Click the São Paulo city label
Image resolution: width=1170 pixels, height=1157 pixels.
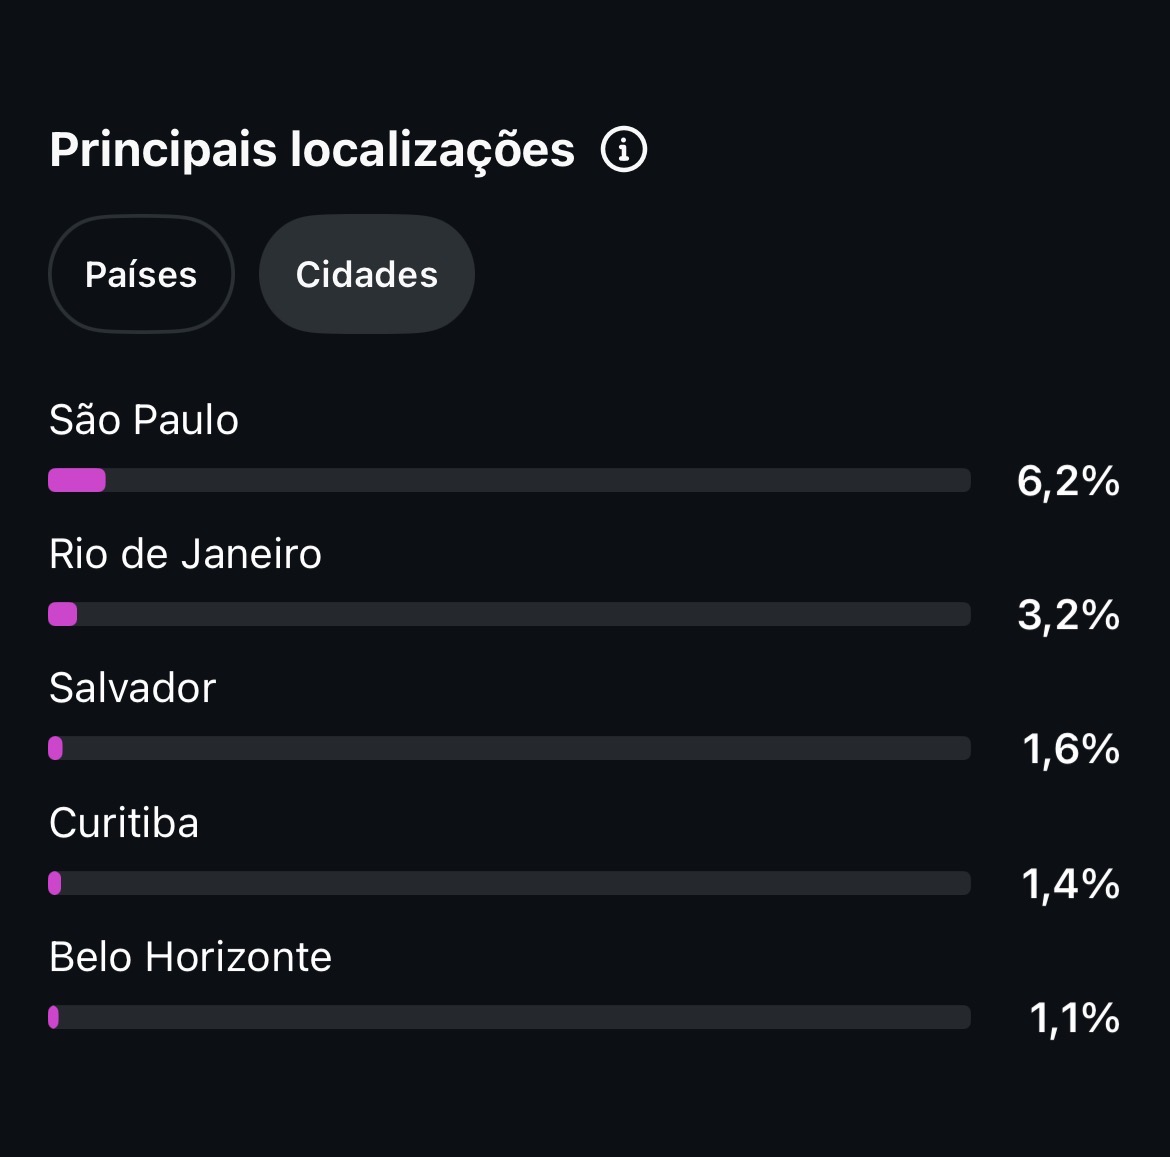(143, 419)
